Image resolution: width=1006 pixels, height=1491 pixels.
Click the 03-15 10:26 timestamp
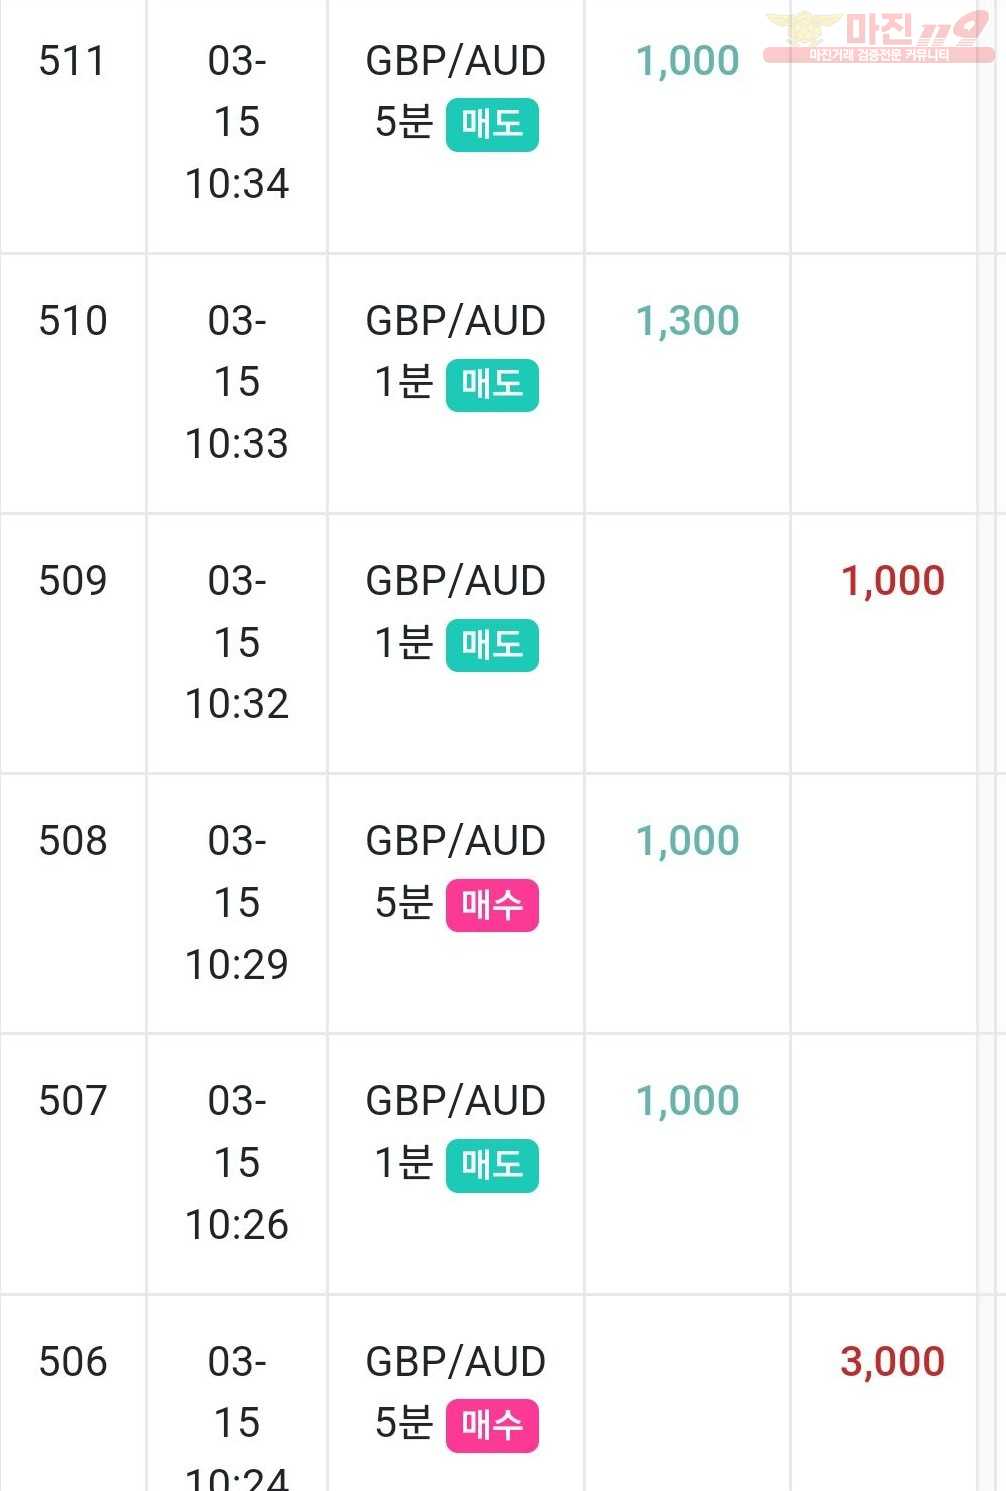click(x=237, y=1163)
